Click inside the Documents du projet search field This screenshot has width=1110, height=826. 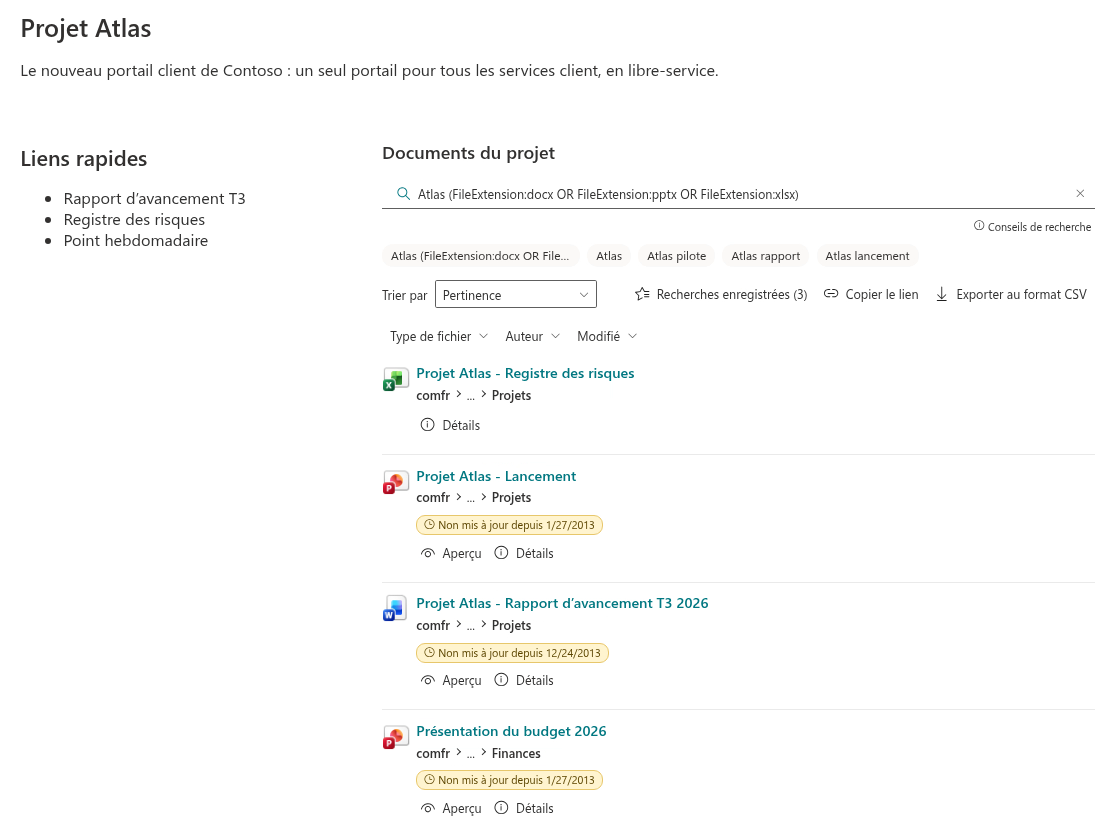coord(738,194)
